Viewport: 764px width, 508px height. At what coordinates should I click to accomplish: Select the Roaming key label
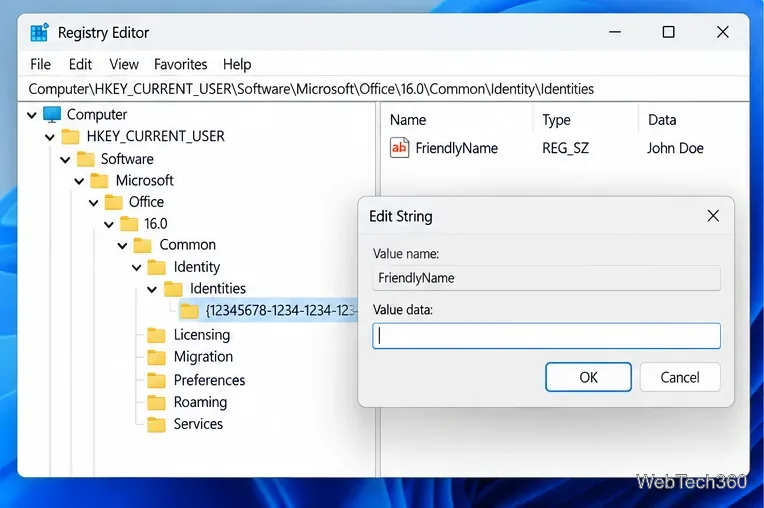200,402
